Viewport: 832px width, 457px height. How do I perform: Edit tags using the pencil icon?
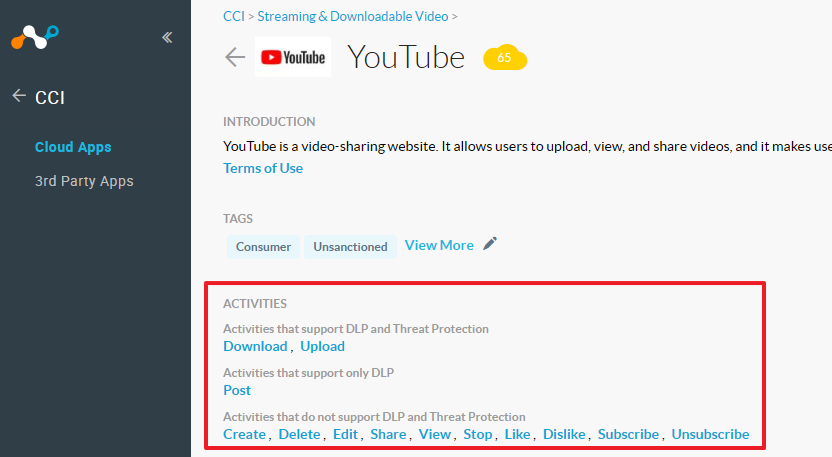click(x=490, y=244)
